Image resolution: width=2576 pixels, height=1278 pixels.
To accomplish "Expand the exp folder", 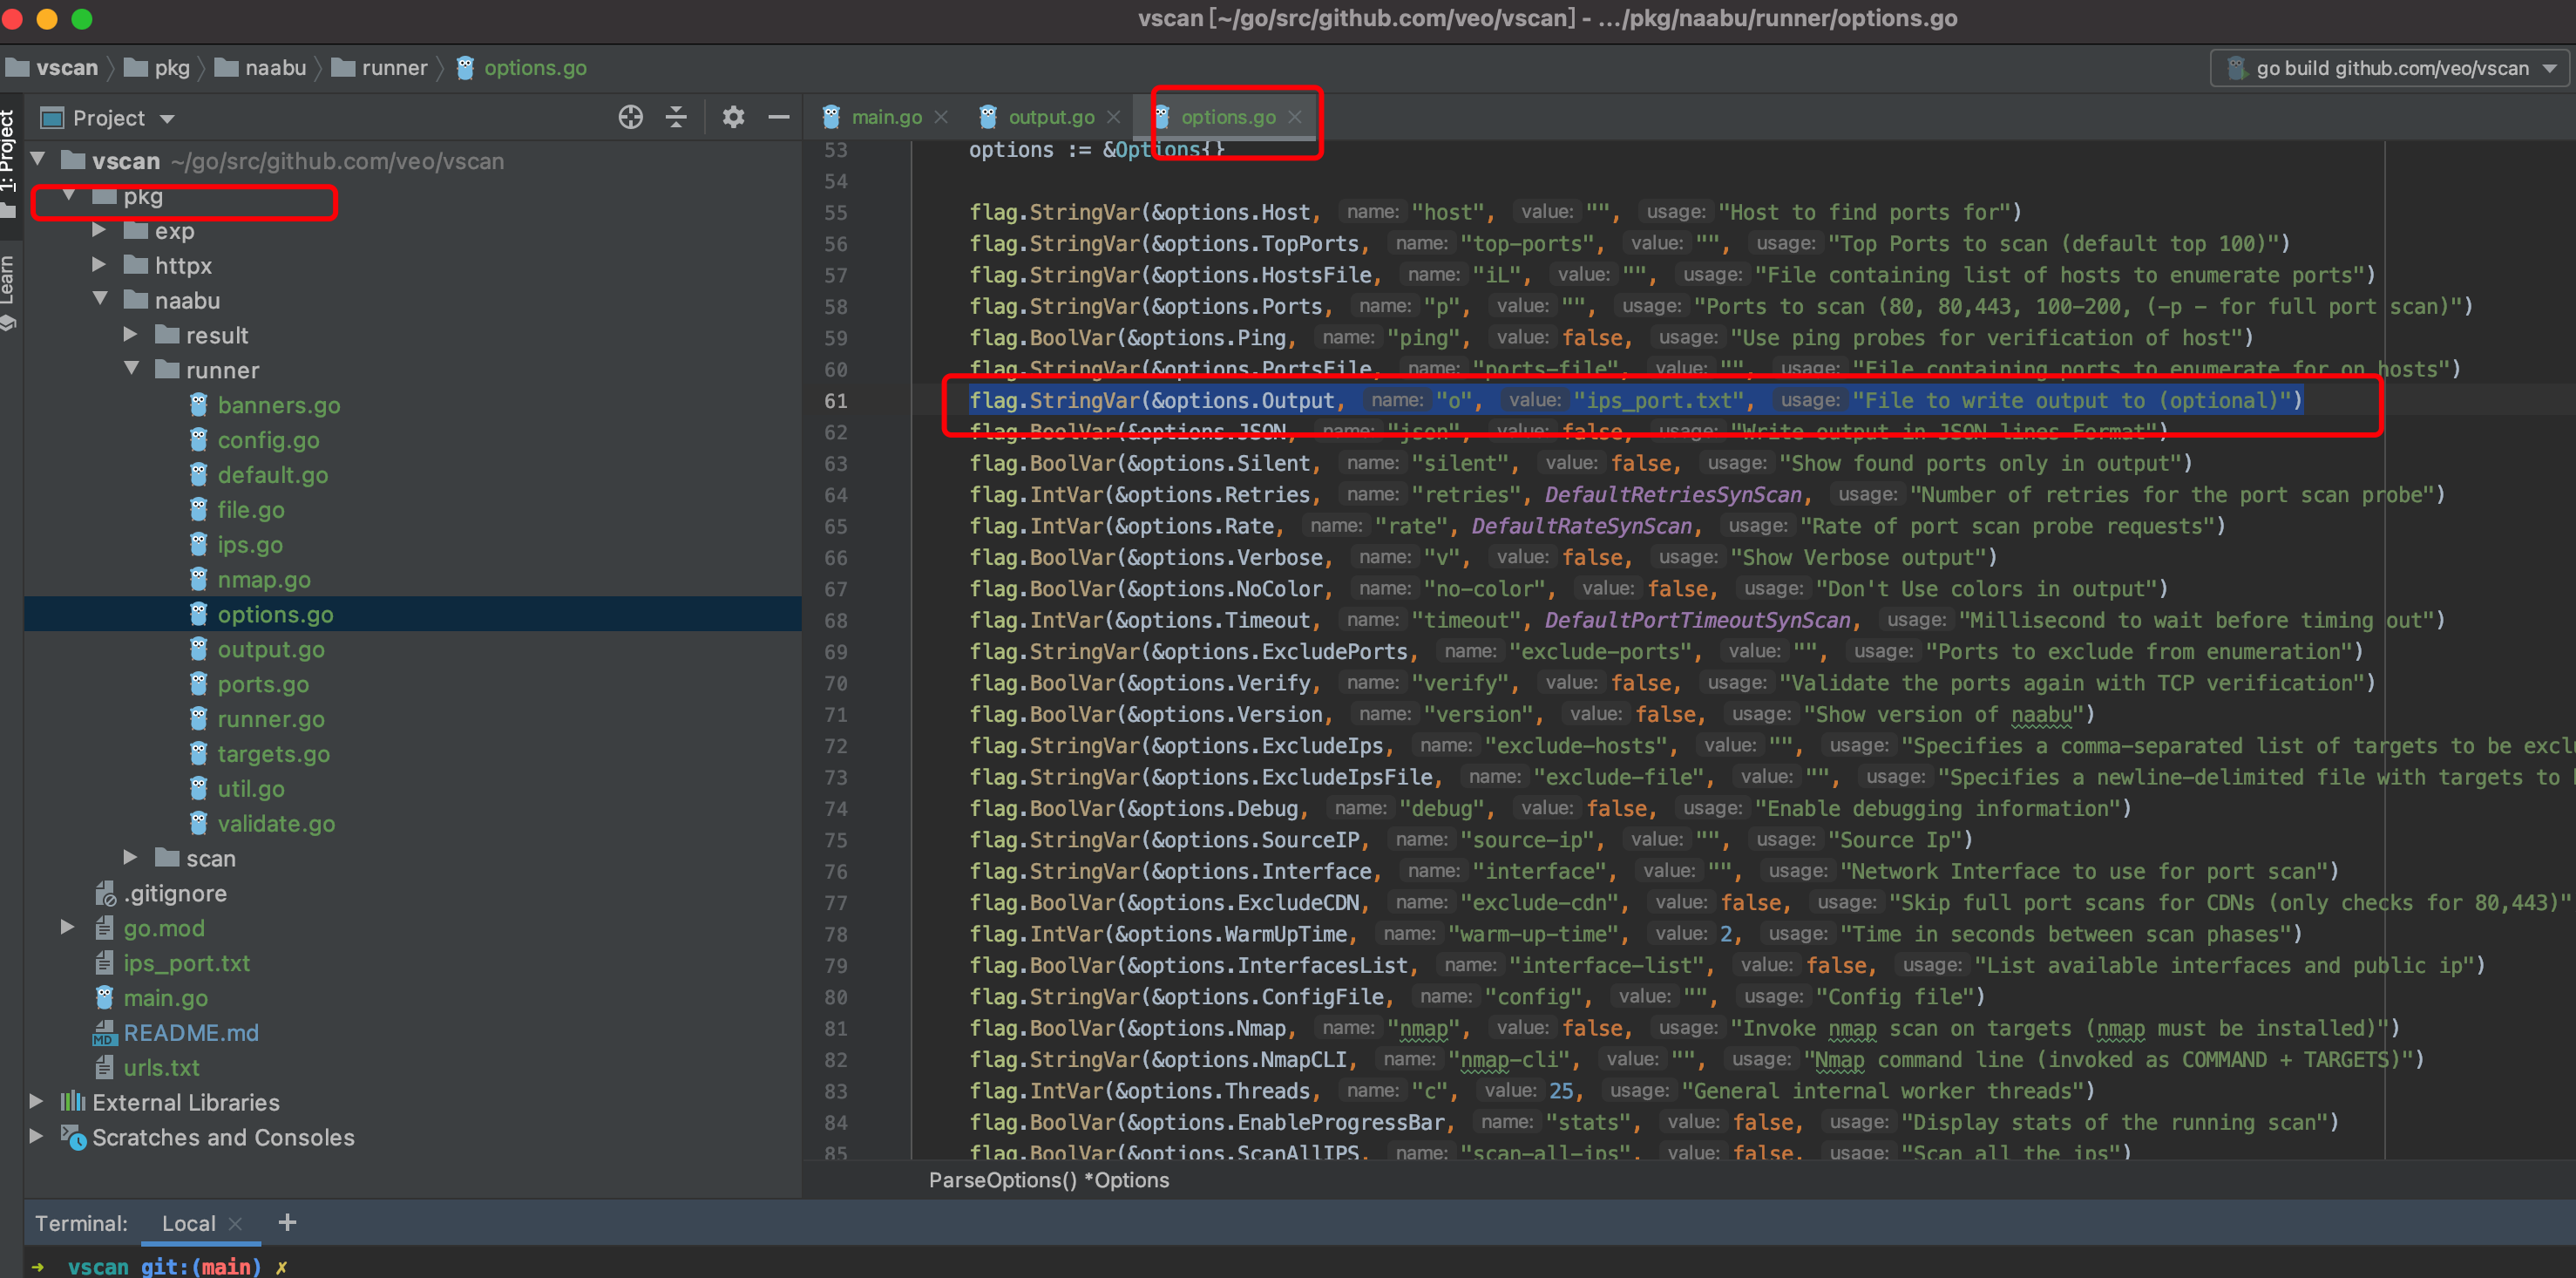I will 99,230.
